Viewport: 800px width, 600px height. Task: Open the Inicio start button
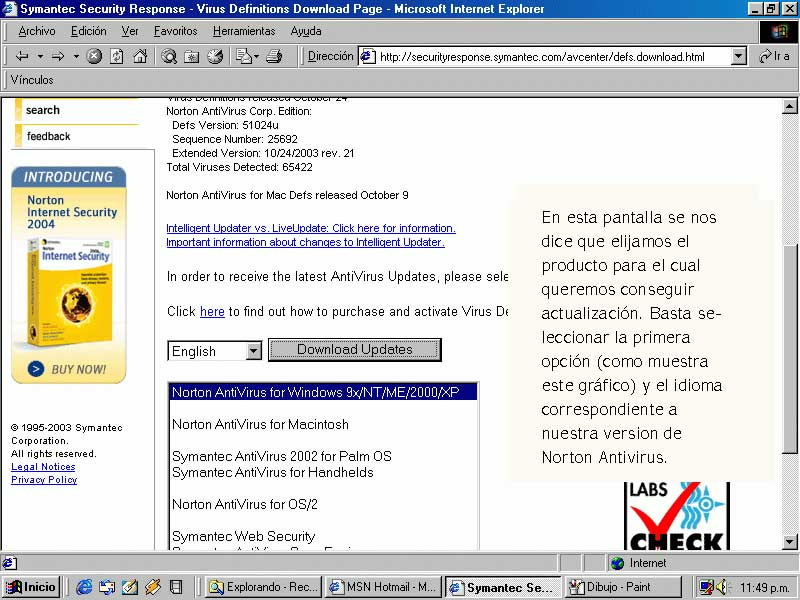click(x=31, y=587)
